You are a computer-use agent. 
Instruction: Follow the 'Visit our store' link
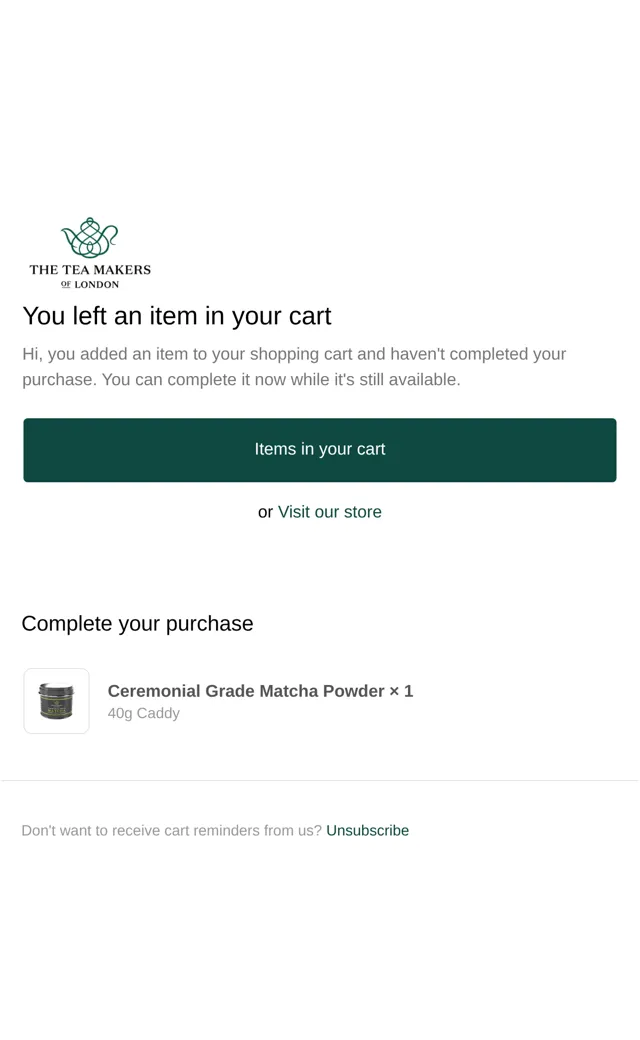pyautogui.click(x=330, y=512)
